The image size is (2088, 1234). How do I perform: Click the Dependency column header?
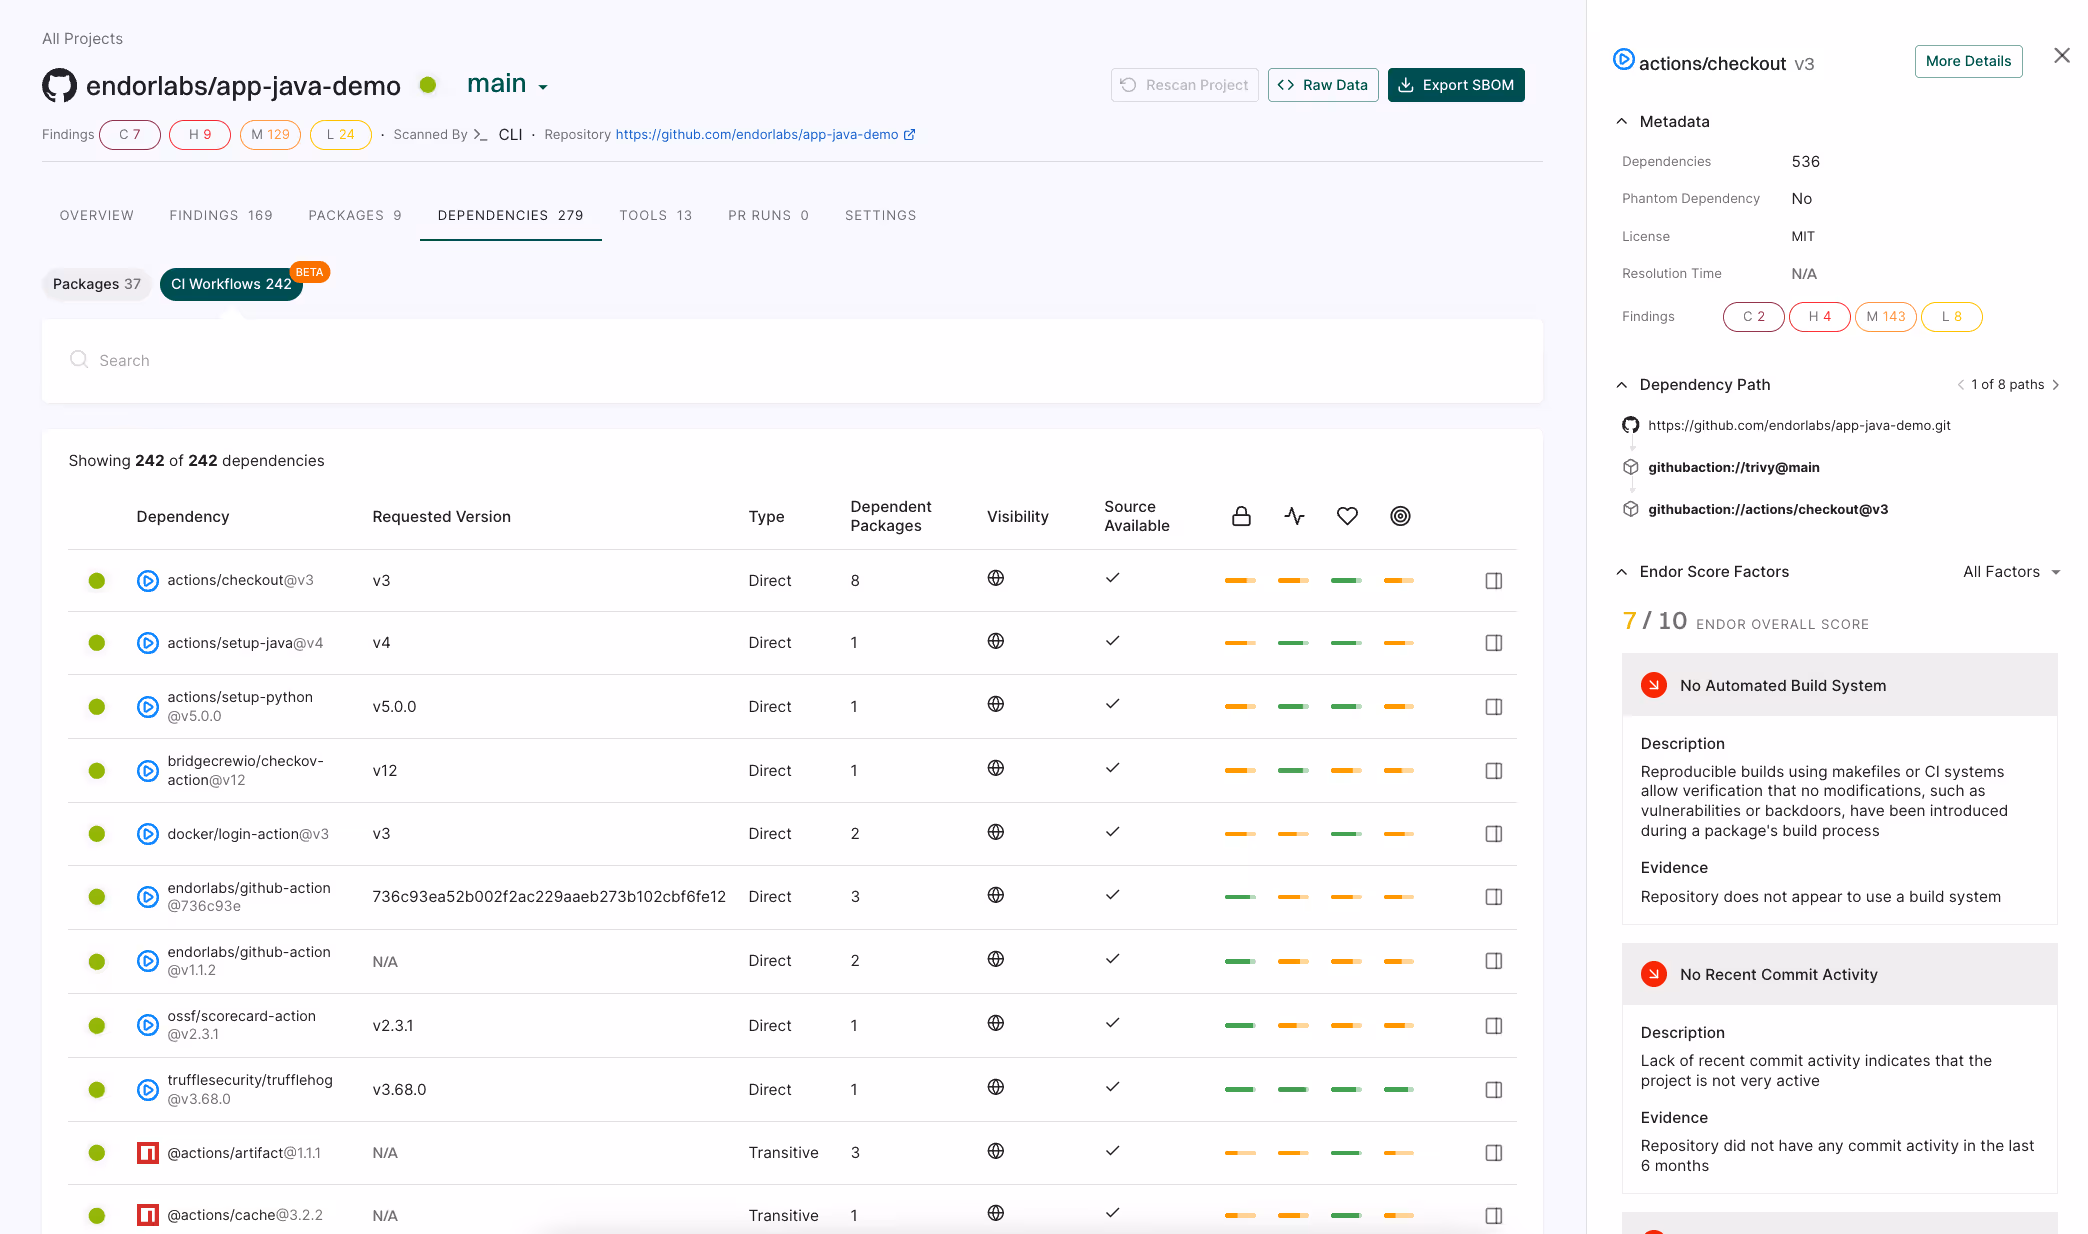[183, 517]
